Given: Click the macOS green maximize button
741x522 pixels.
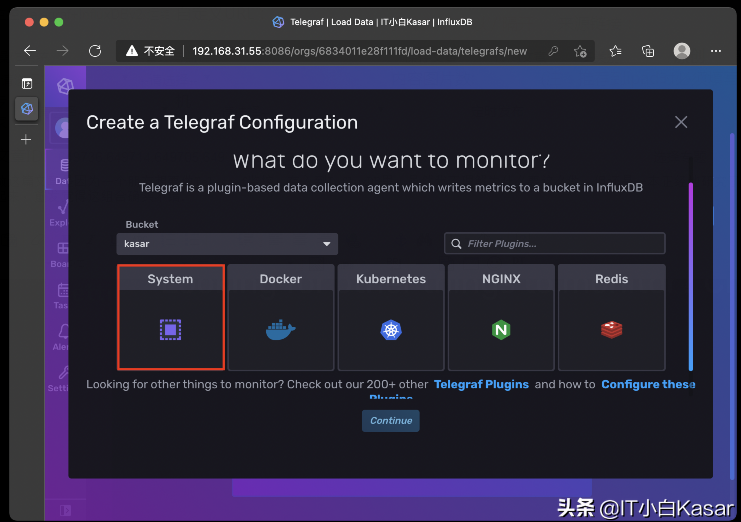Looking at the screenshot, I should (x=59, y=22).
